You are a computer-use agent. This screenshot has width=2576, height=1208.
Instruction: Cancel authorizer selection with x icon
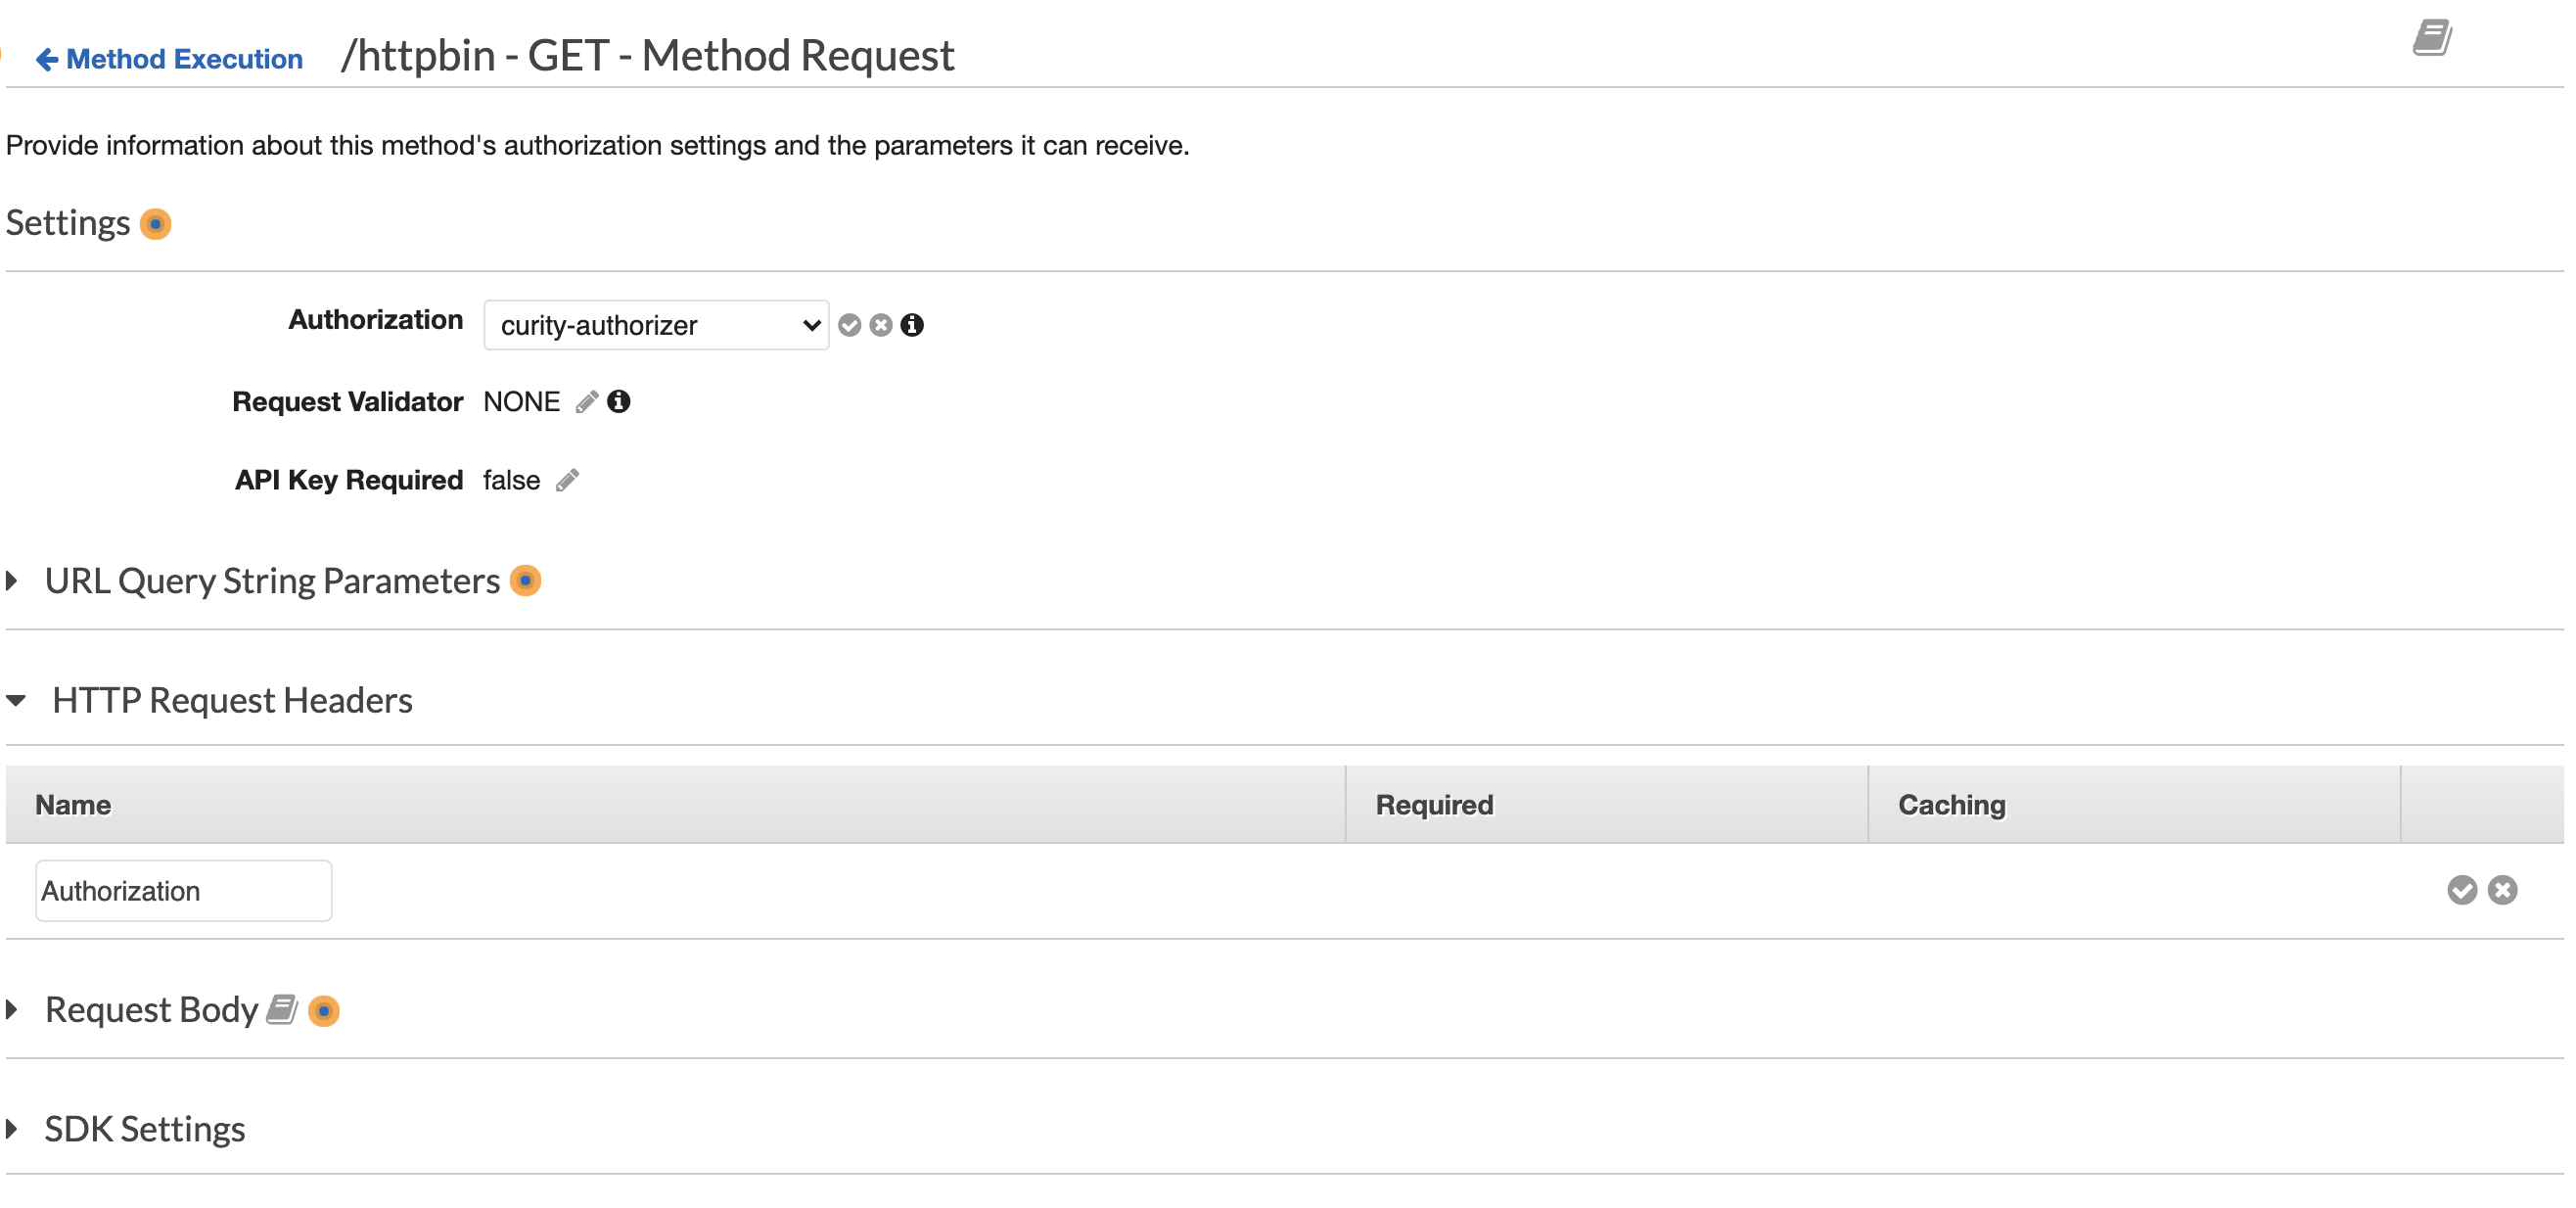click(881, 324)
